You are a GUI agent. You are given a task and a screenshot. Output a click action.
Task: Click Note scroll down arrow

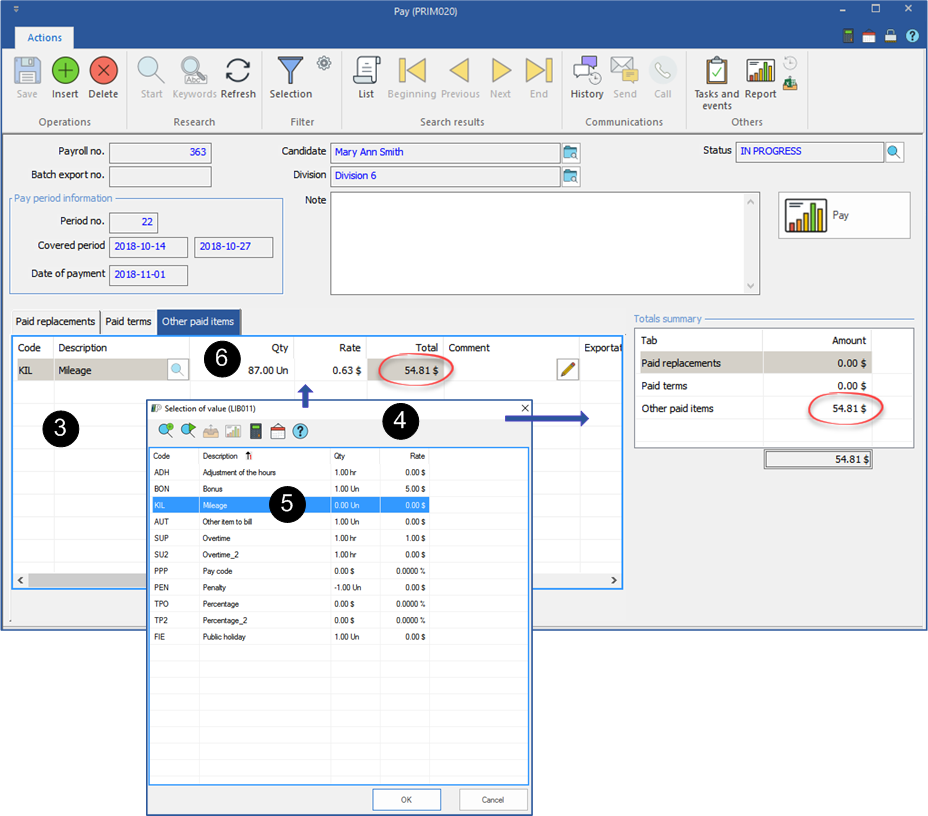point(750,286)
